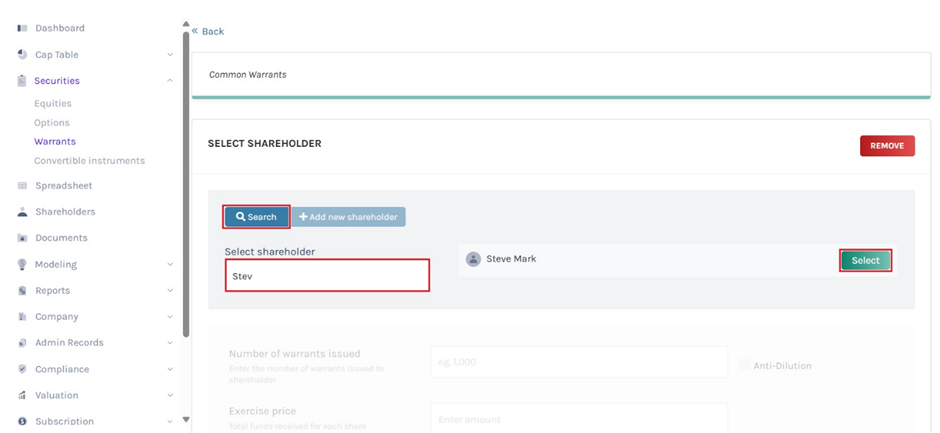Click the red REMOVE button

(x=887, y=146)
